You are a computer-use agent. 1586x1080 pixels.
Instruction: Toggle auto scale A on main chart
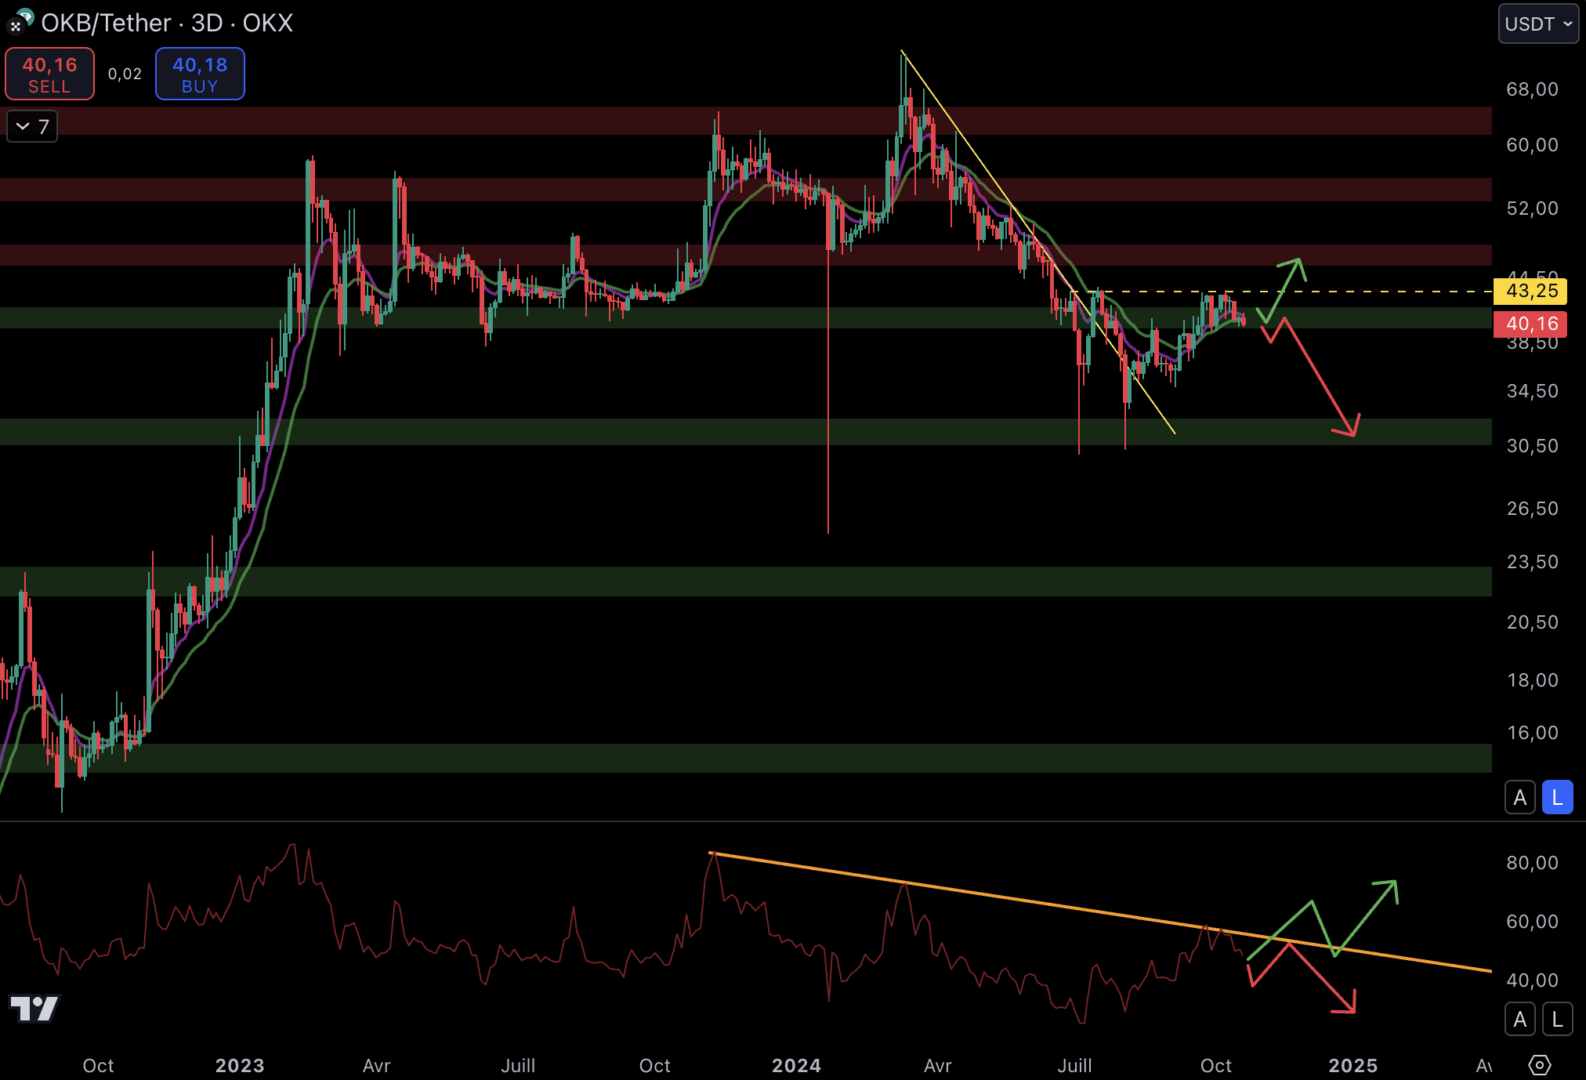pyautogui.click(x=1520, y=797)
